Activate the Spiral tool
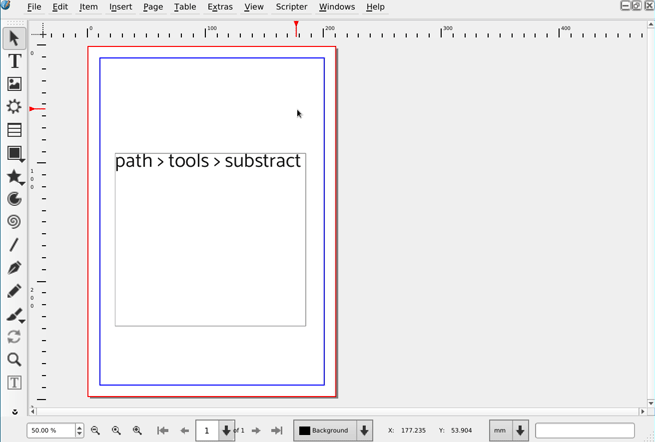 (14, 222)
